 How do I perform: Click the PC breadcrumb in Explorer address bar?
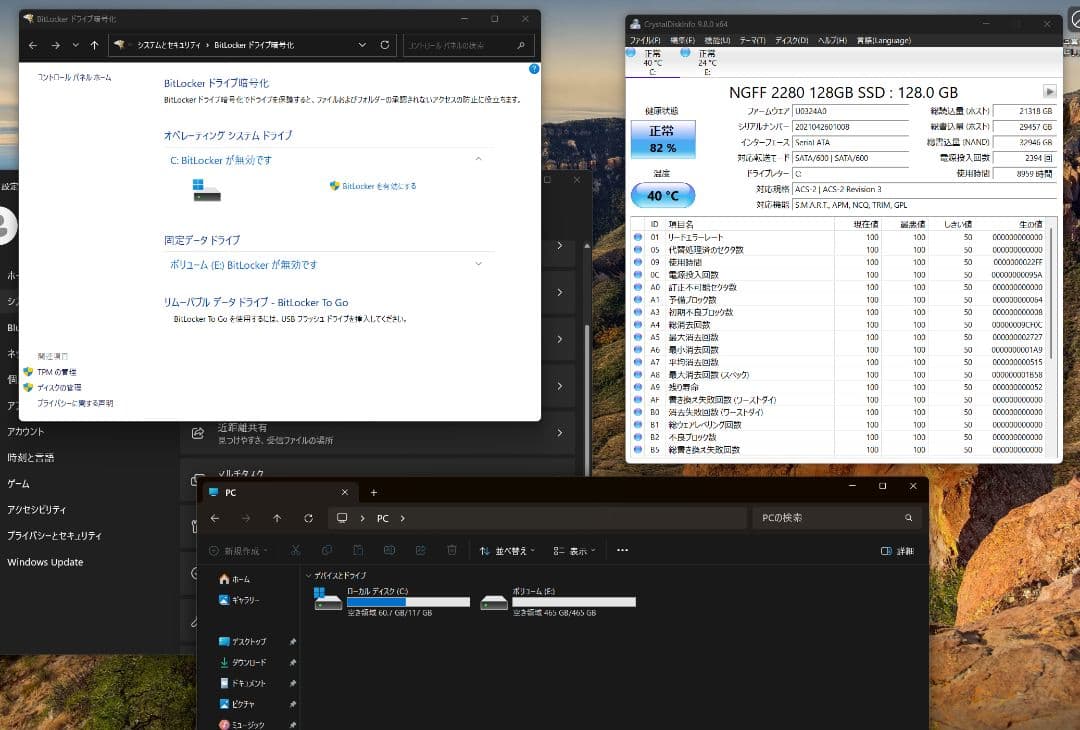point(382,518)
